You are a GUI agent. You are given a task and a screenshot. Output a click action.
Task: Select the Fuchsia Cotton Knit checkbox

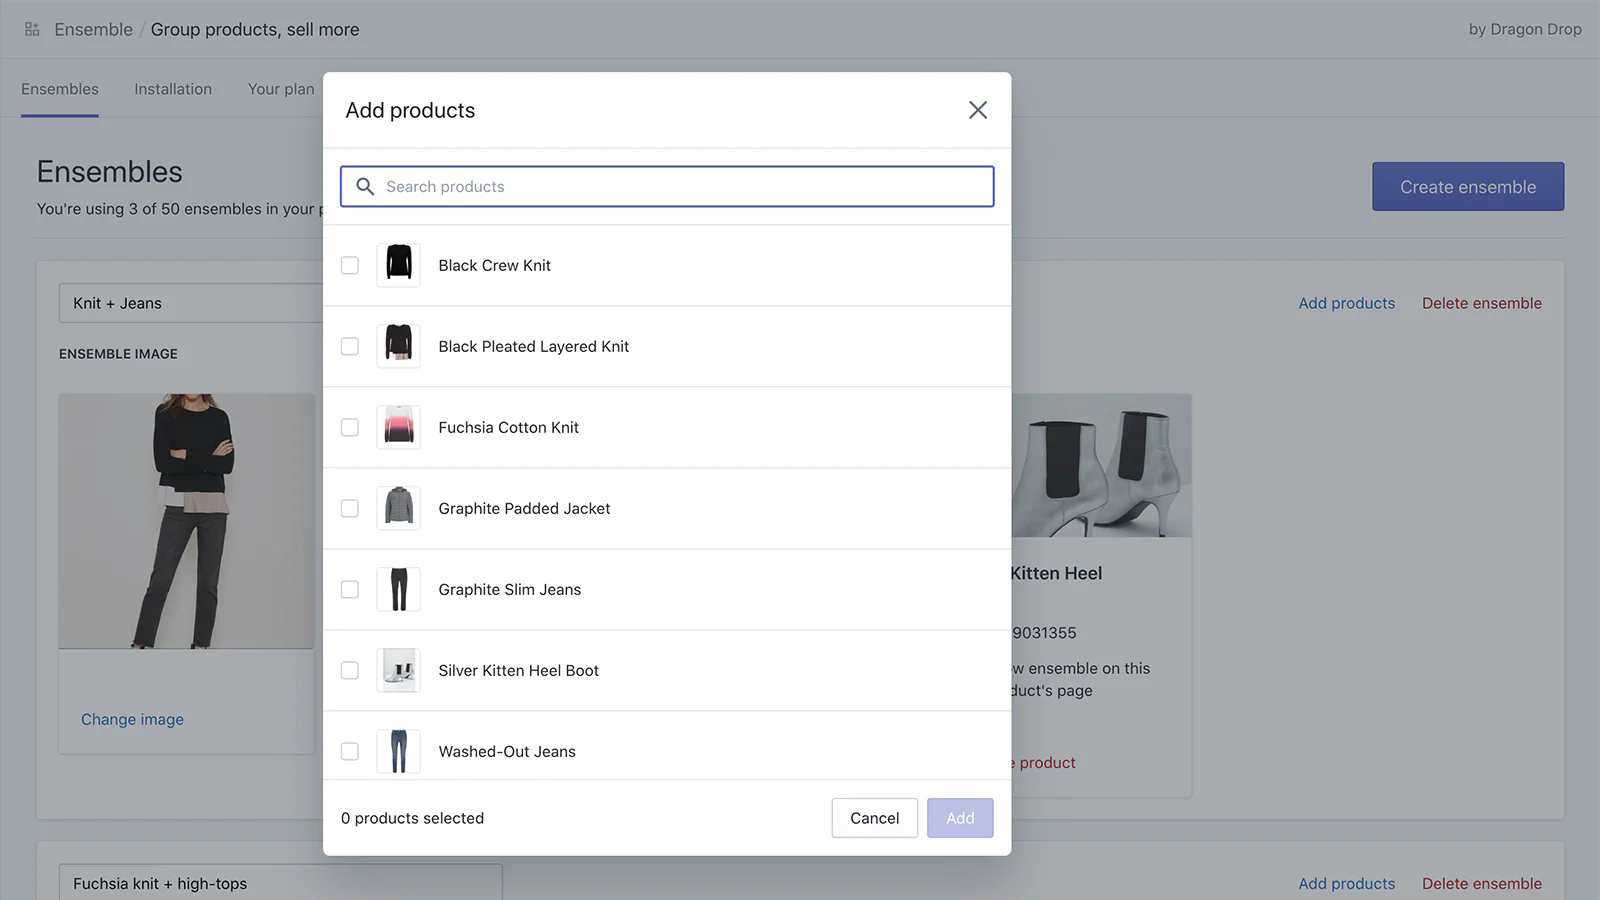click(x=350, y=427)
